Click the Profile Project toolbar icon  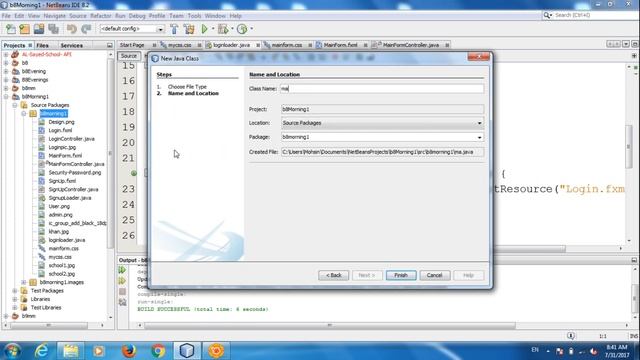tap(242, 29)
